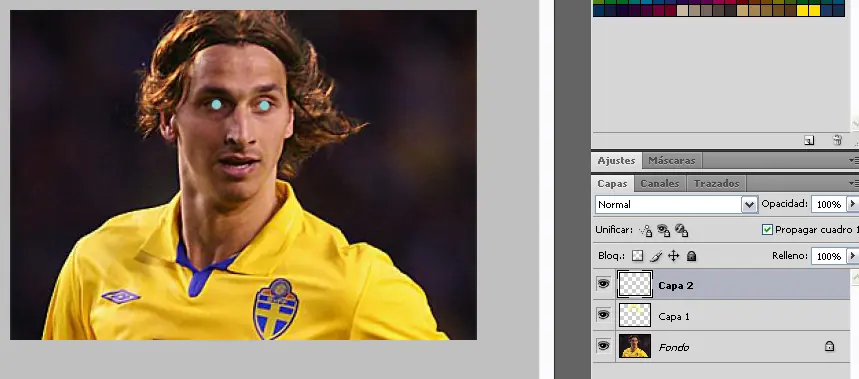The width and height of the screenshot is (859, 379).
Task: Toggle Unify layer position icon
Action: pos(646,231)
